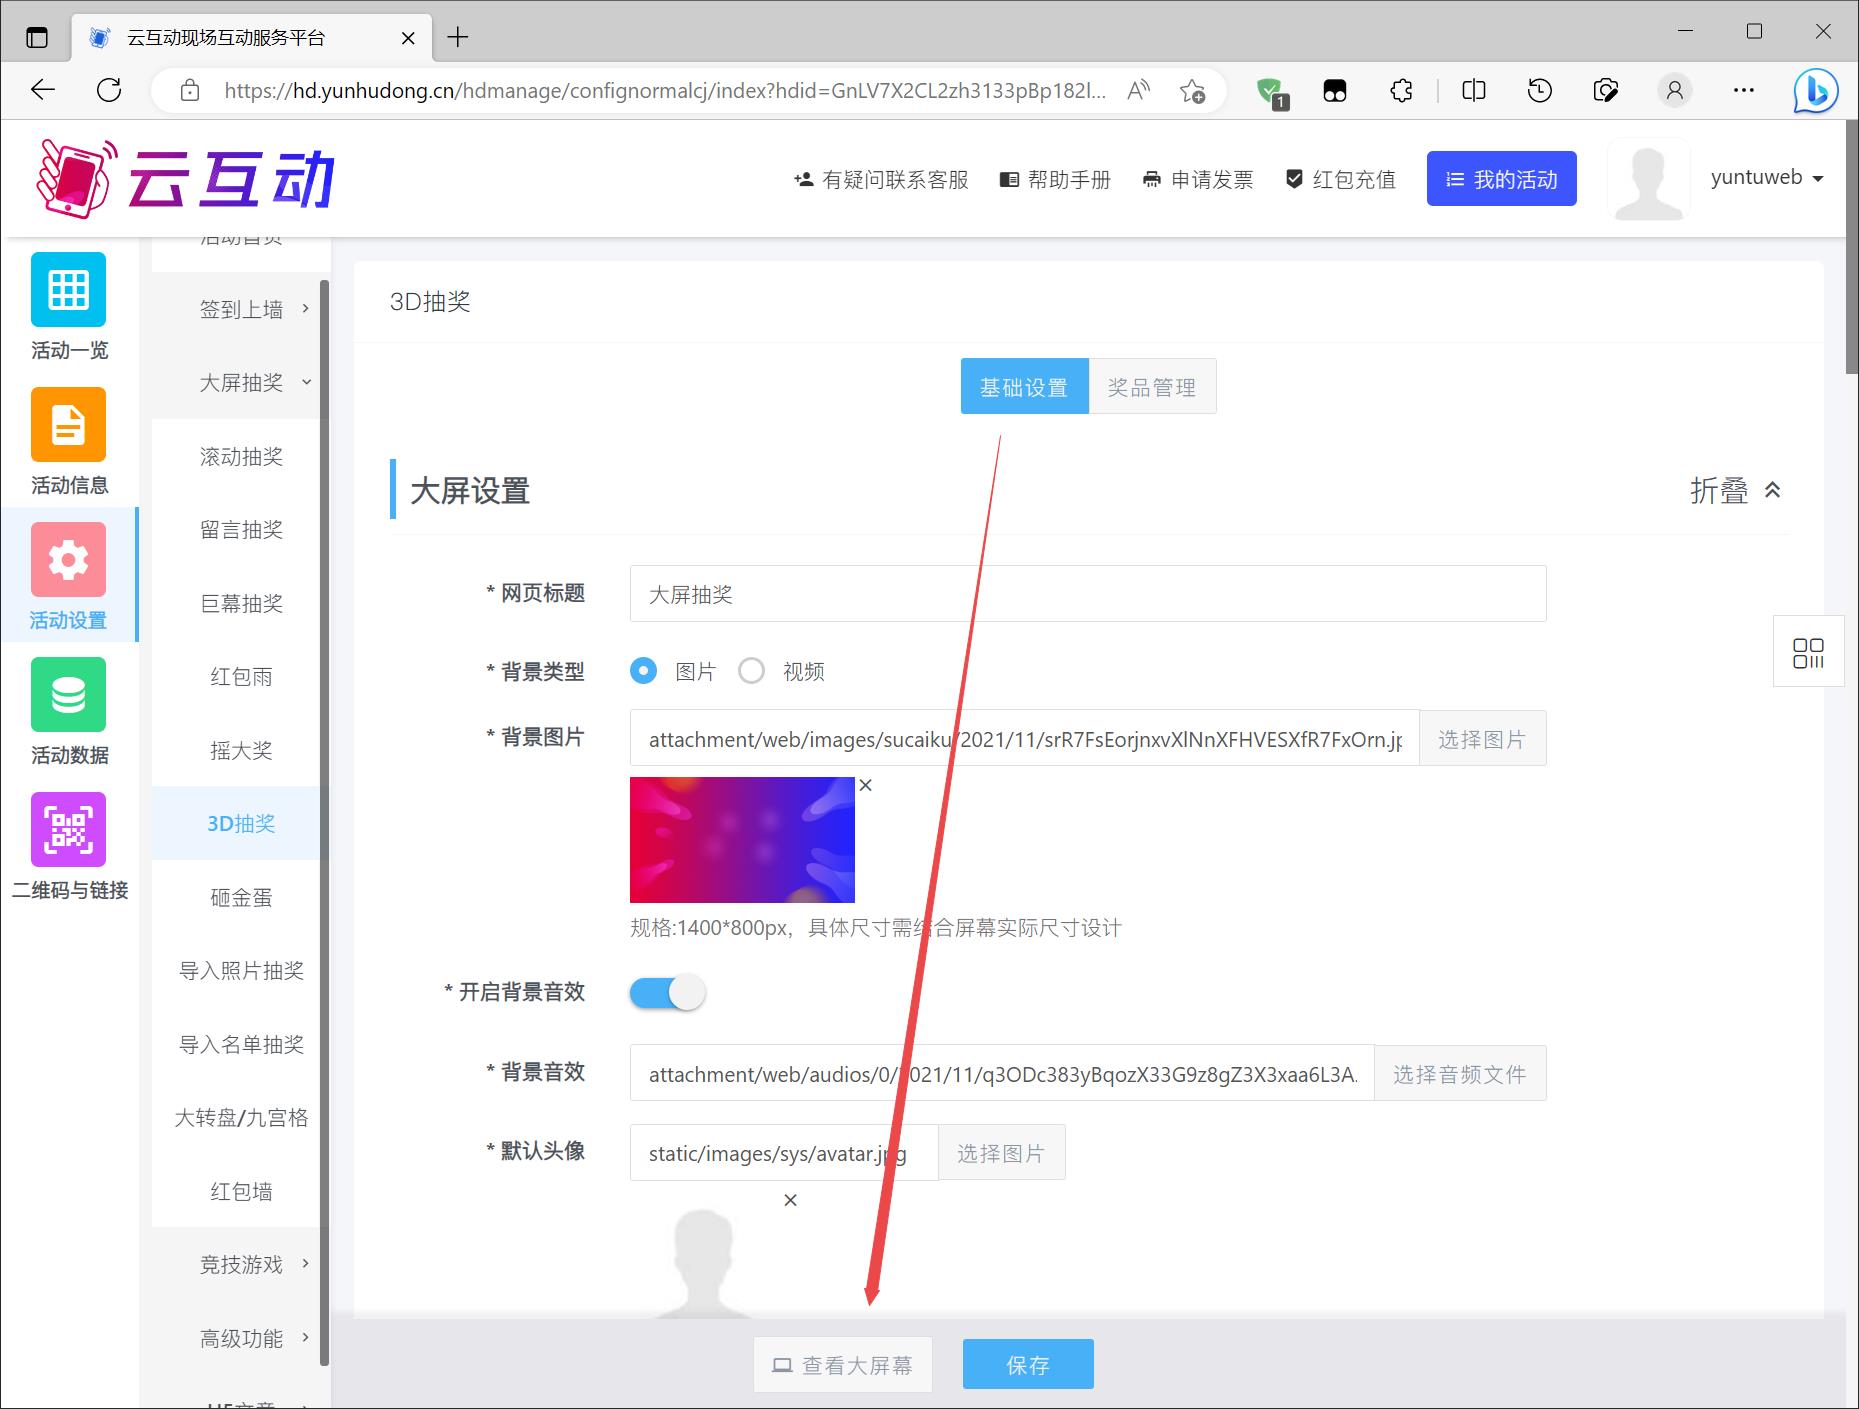Viewport: 1859px width, 1409px height.
Task: Select 砸金蛋 in the sidebar menu
Action: (241, 898)
